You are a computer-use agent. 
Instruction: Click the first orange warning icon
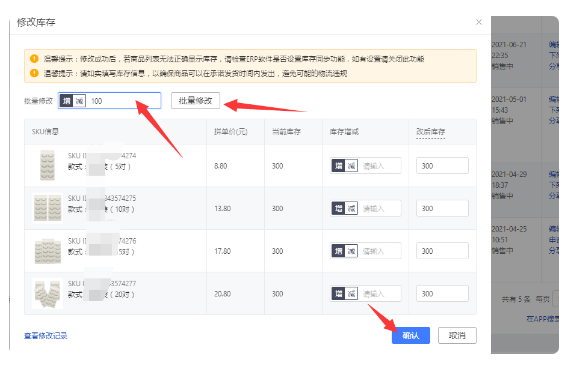pos(34,58)
